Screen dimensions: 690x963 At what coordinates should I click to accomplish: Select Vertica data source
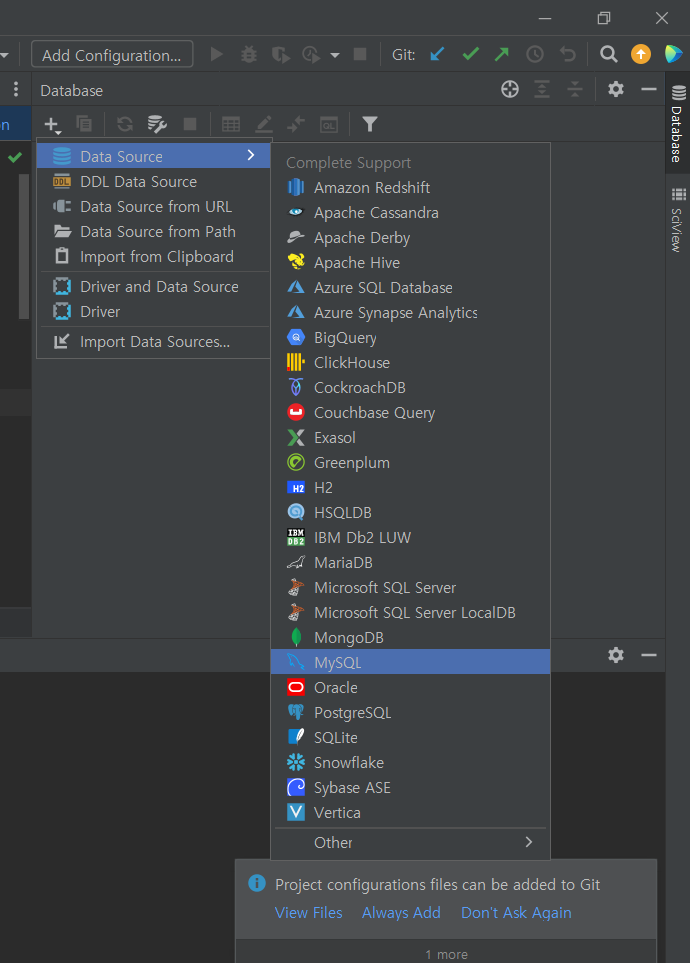(410, 813)
